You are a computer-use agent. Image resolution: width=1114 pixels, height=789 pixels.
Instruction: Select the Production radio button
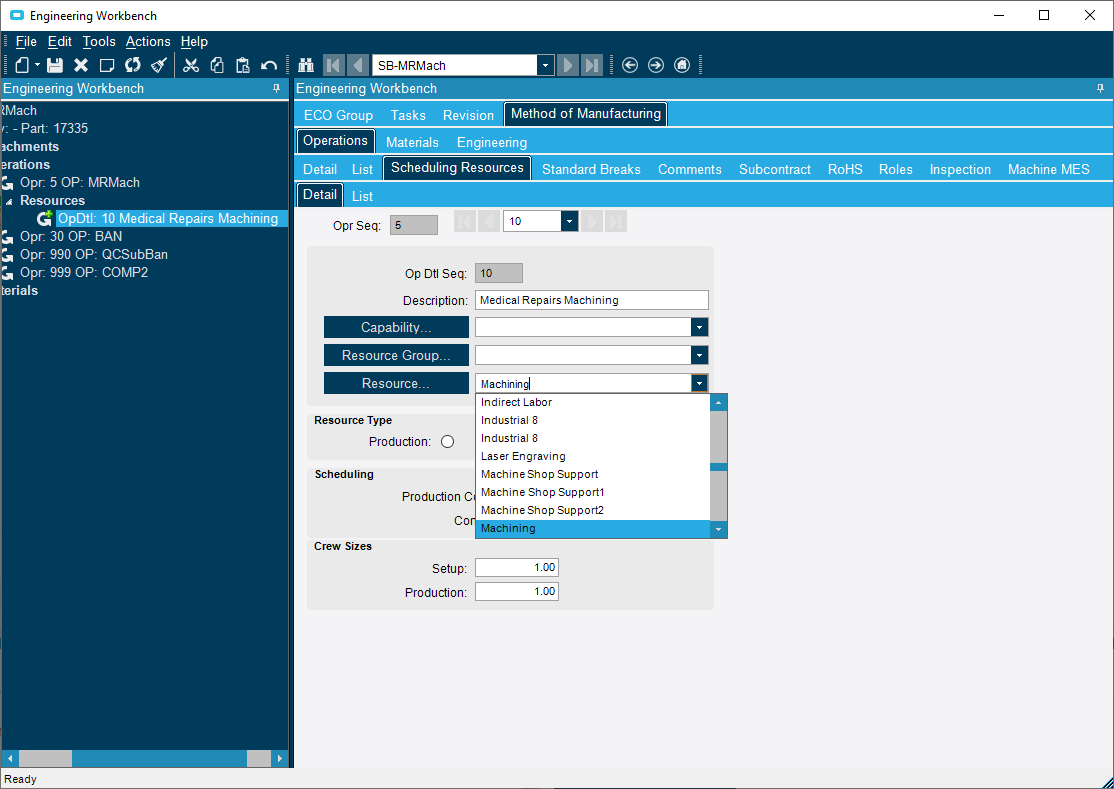pos(447,442)
